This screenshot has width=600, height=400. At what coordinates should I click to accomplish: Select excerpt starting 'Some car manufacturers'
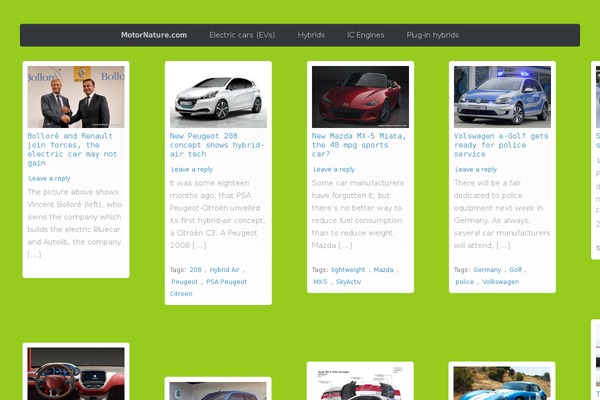tap(358, 214)
